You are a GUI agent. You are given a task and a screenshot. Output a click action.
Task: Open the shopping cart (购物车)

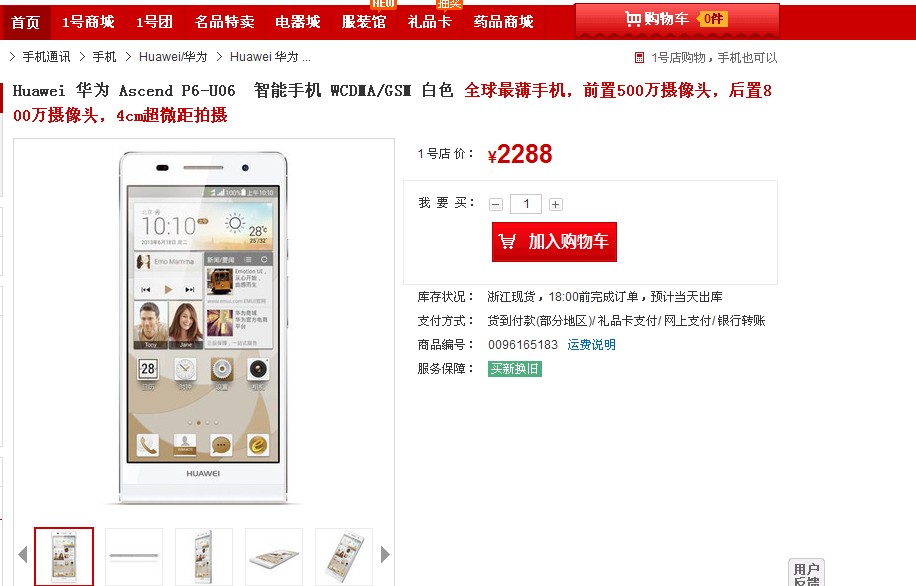pyautogui.click(x=677, y=20)
